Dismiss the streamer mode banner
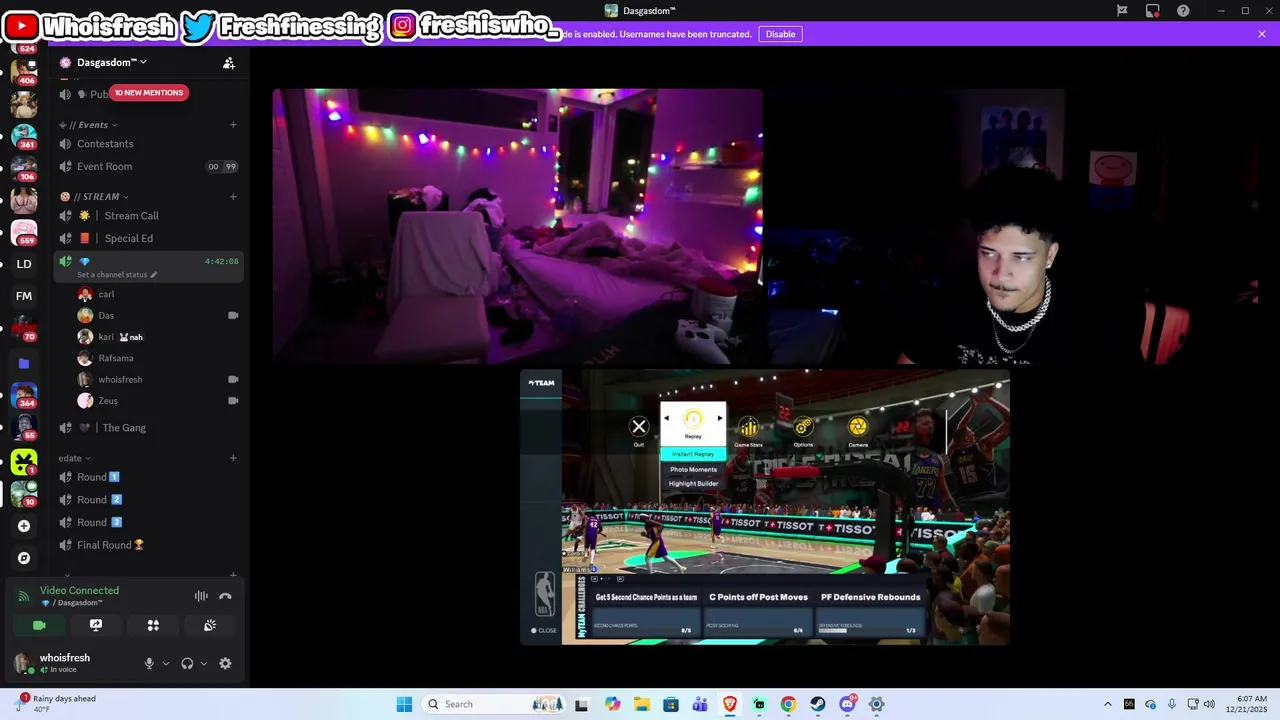1280x720 pixels. click(x=1262, y=34)
